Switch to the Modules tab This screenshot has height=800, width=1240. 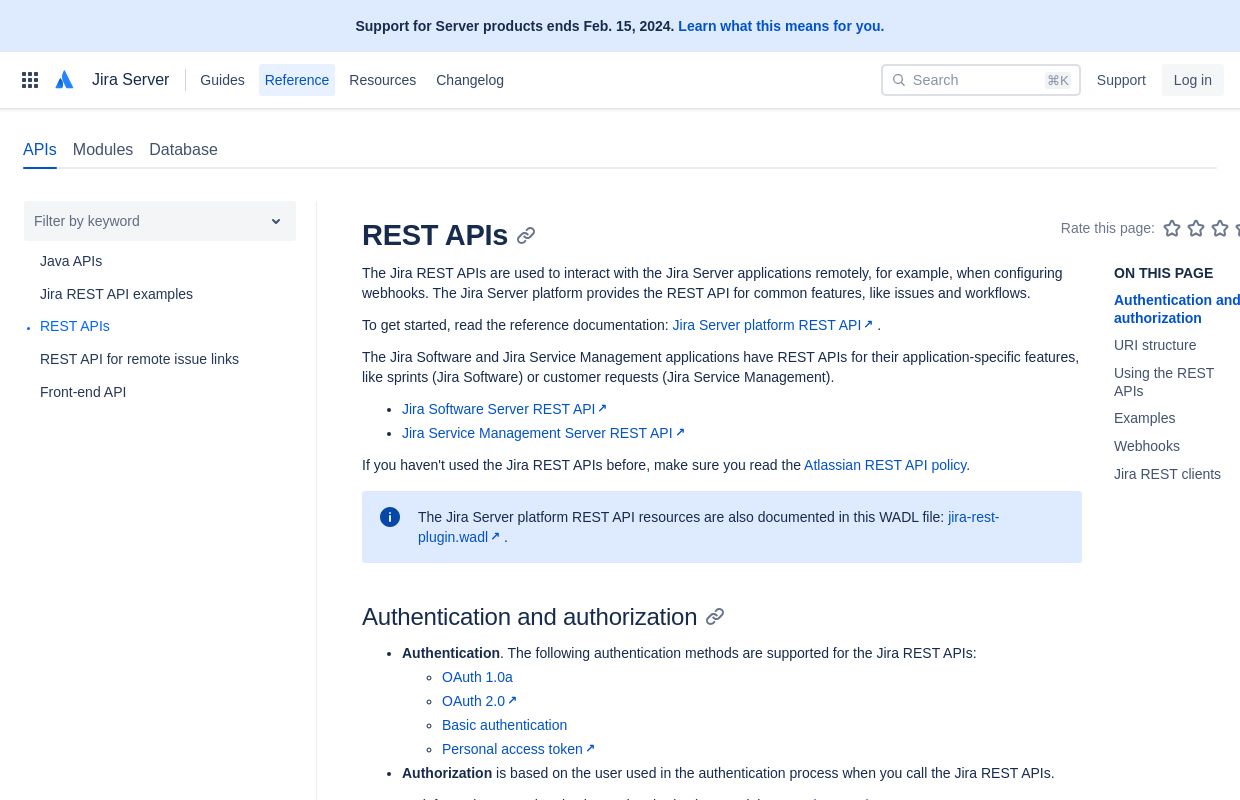click(x=103, y=150)
